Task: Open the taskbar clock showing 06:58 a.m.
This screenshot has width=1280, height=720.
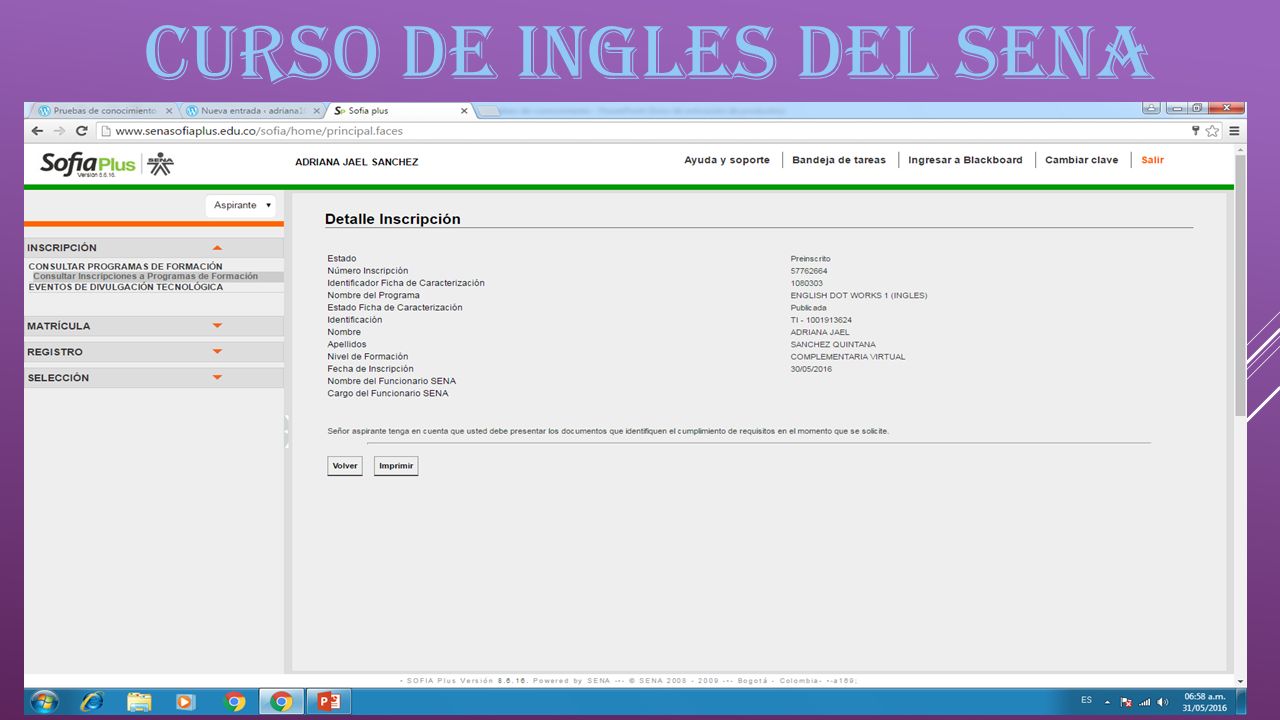Action: (1205, 702)
